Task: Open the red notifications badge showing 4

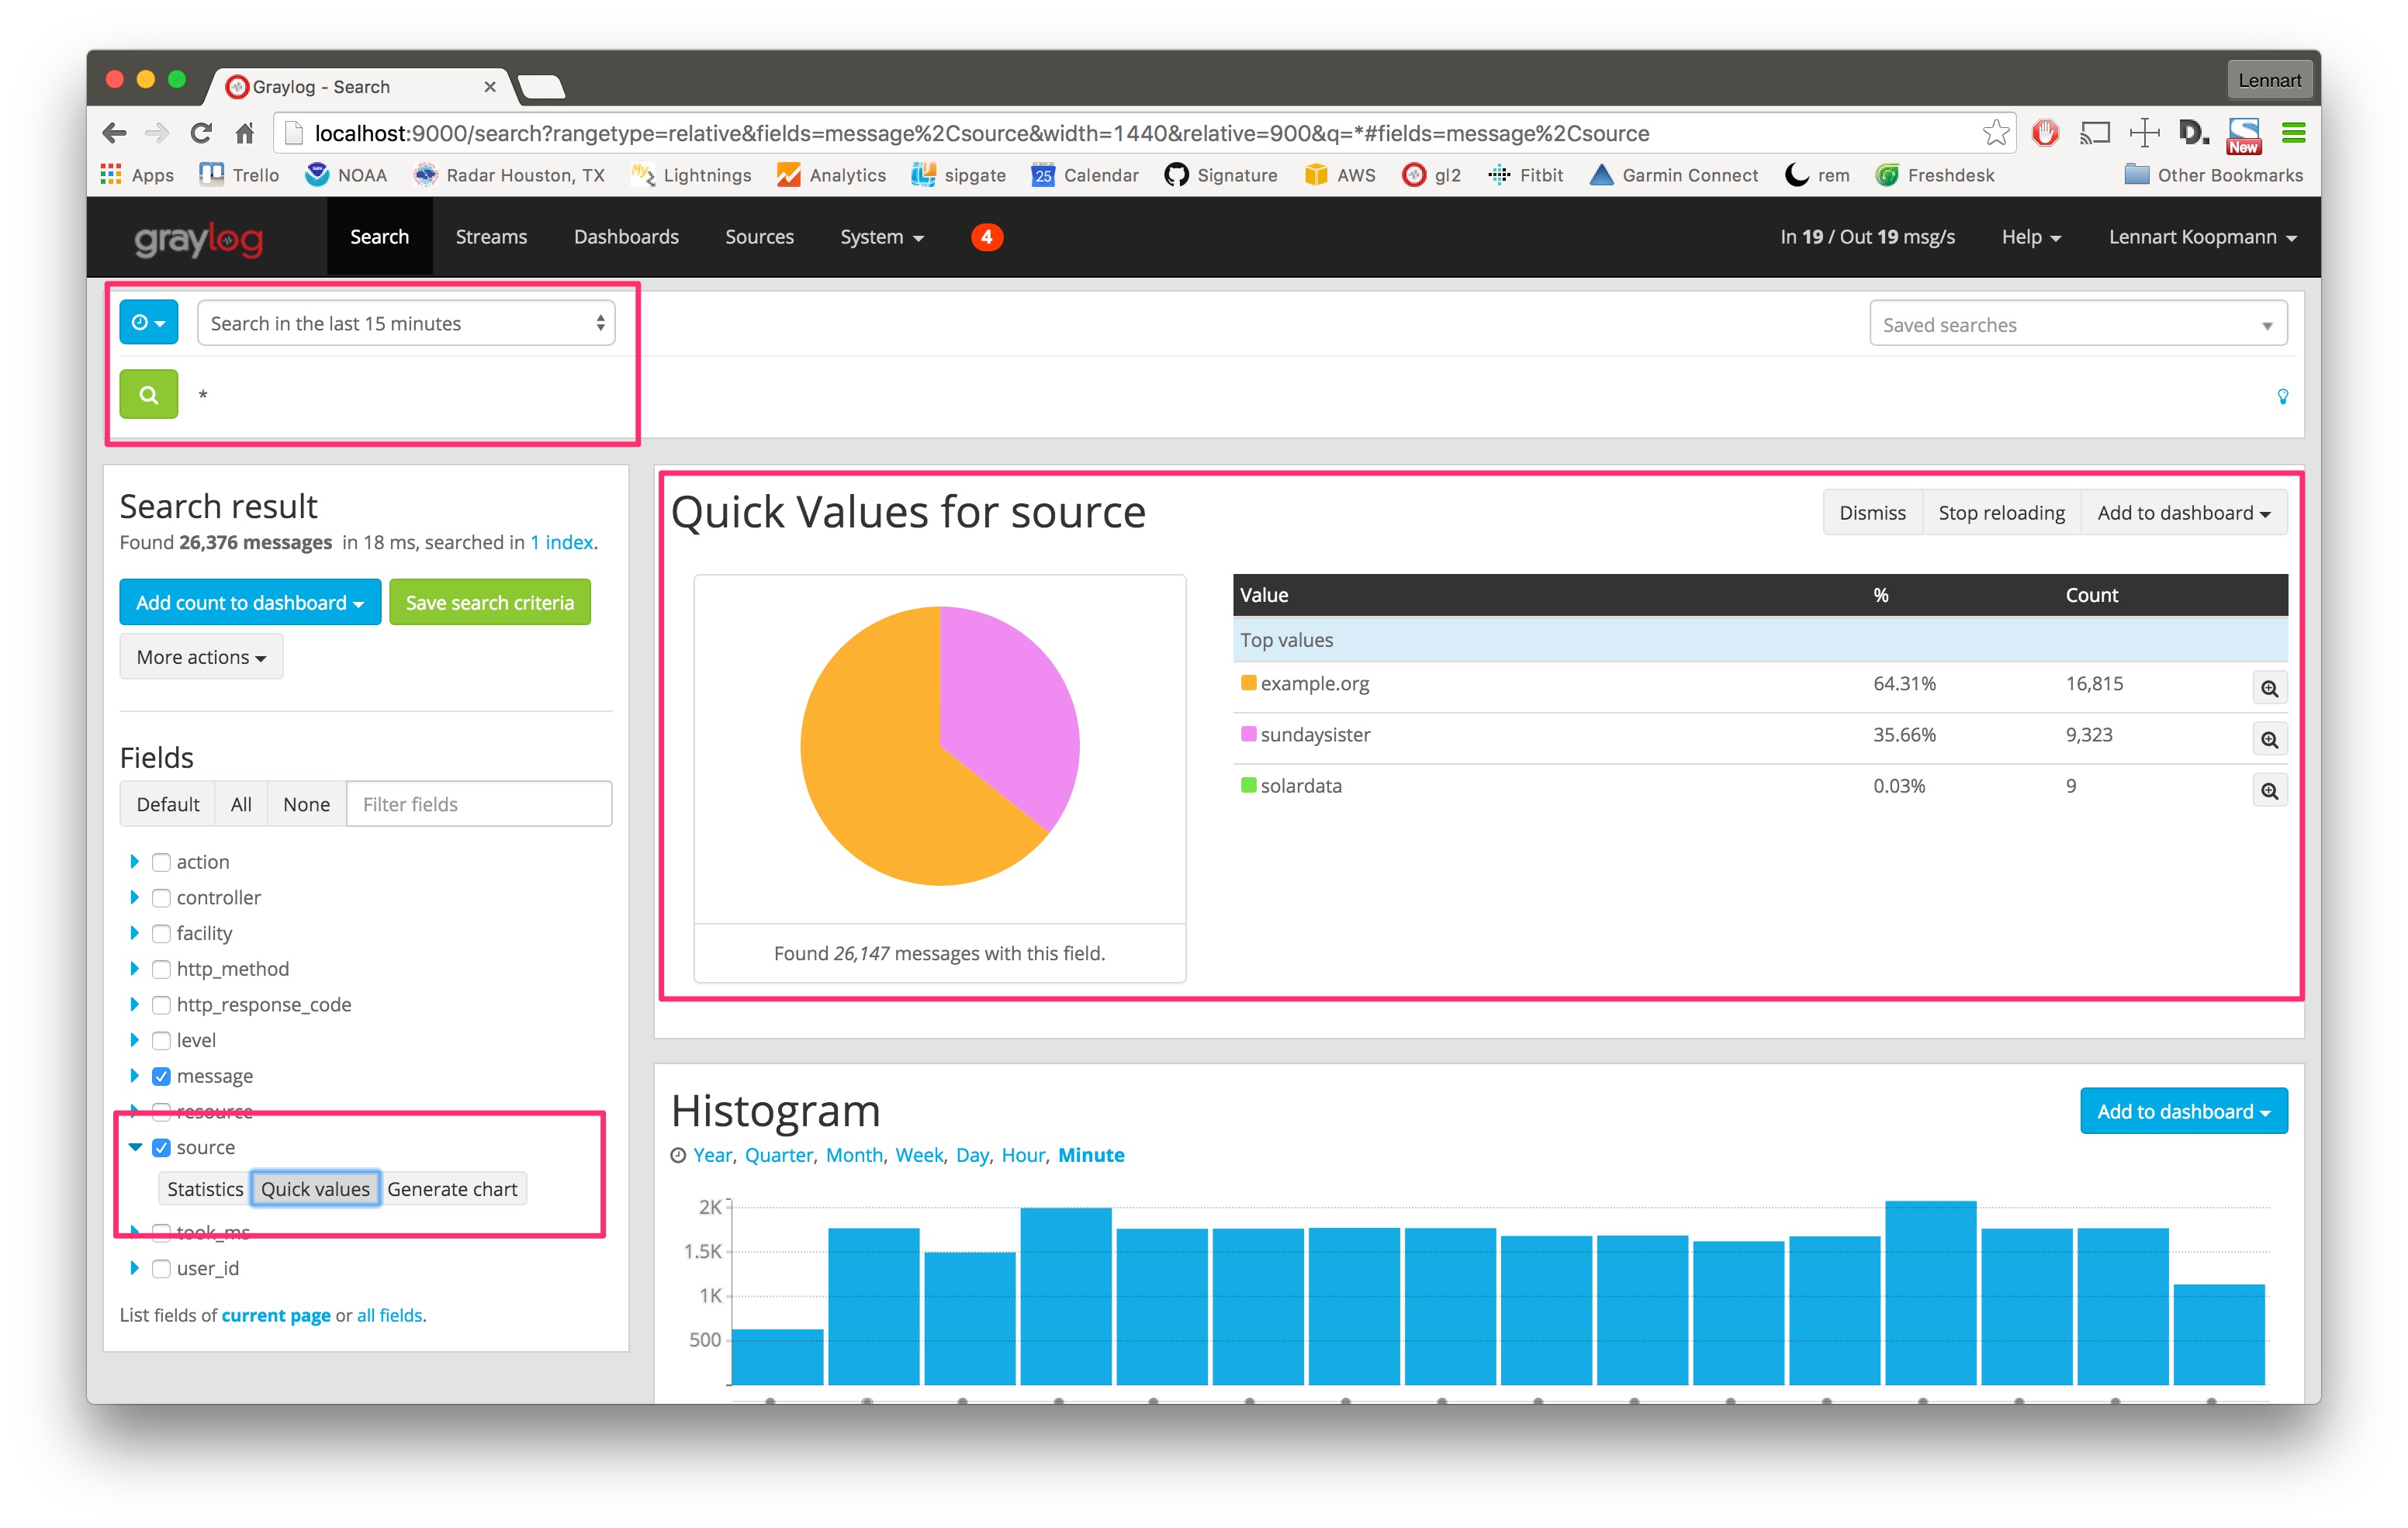Action: click(x=986, y=237)
